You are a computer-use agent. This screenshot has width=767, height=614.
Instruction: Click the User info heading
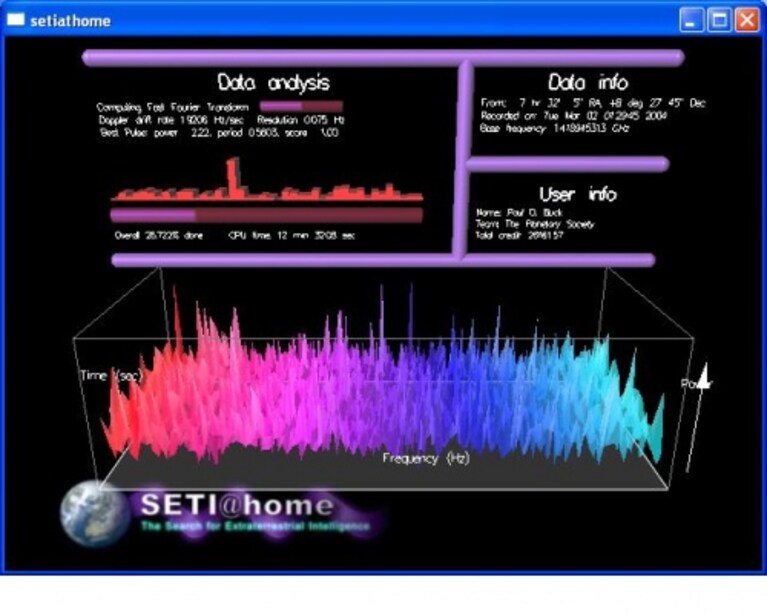(578, 194)
